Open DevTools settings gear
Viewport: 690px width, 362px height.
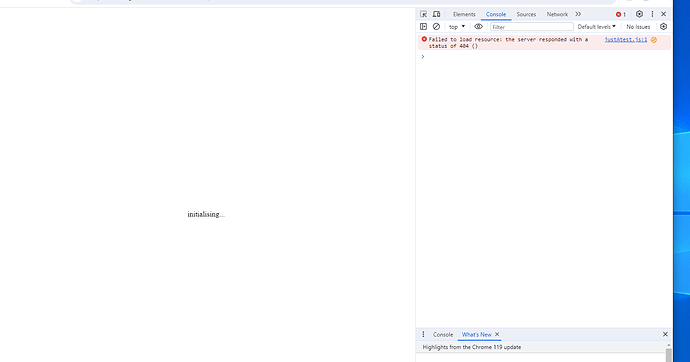639,14
